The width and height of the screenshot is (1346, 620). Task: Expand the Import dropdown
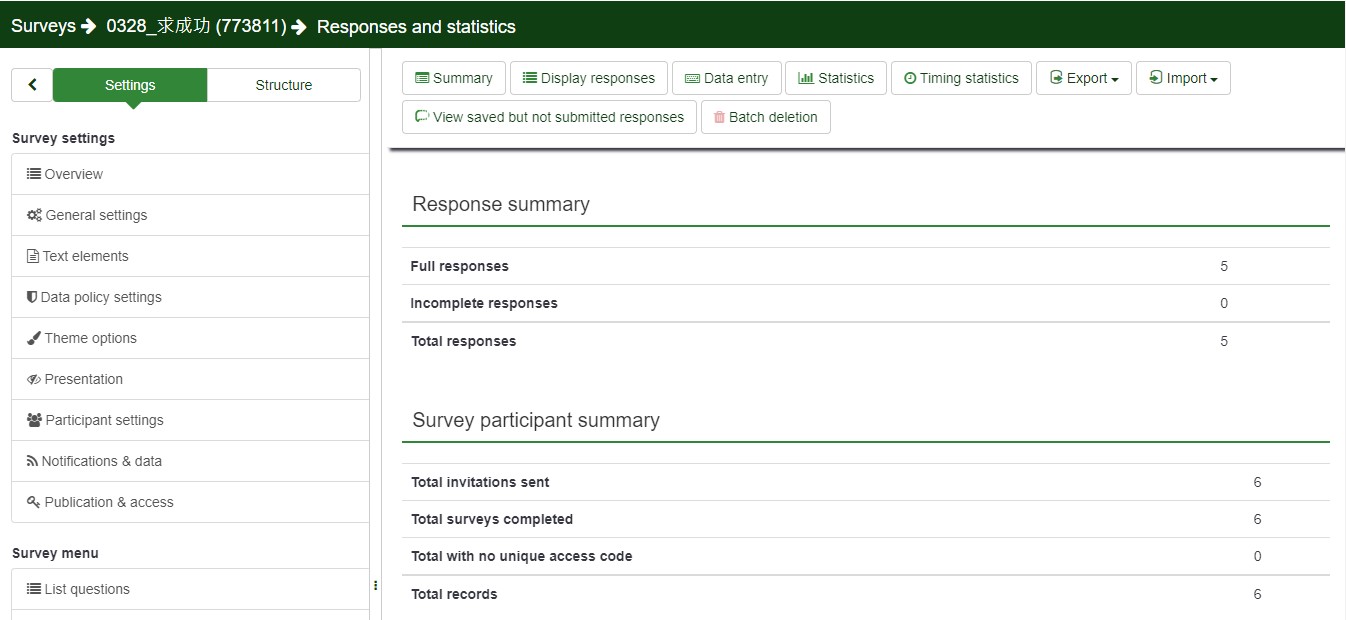coord(1183,78)
